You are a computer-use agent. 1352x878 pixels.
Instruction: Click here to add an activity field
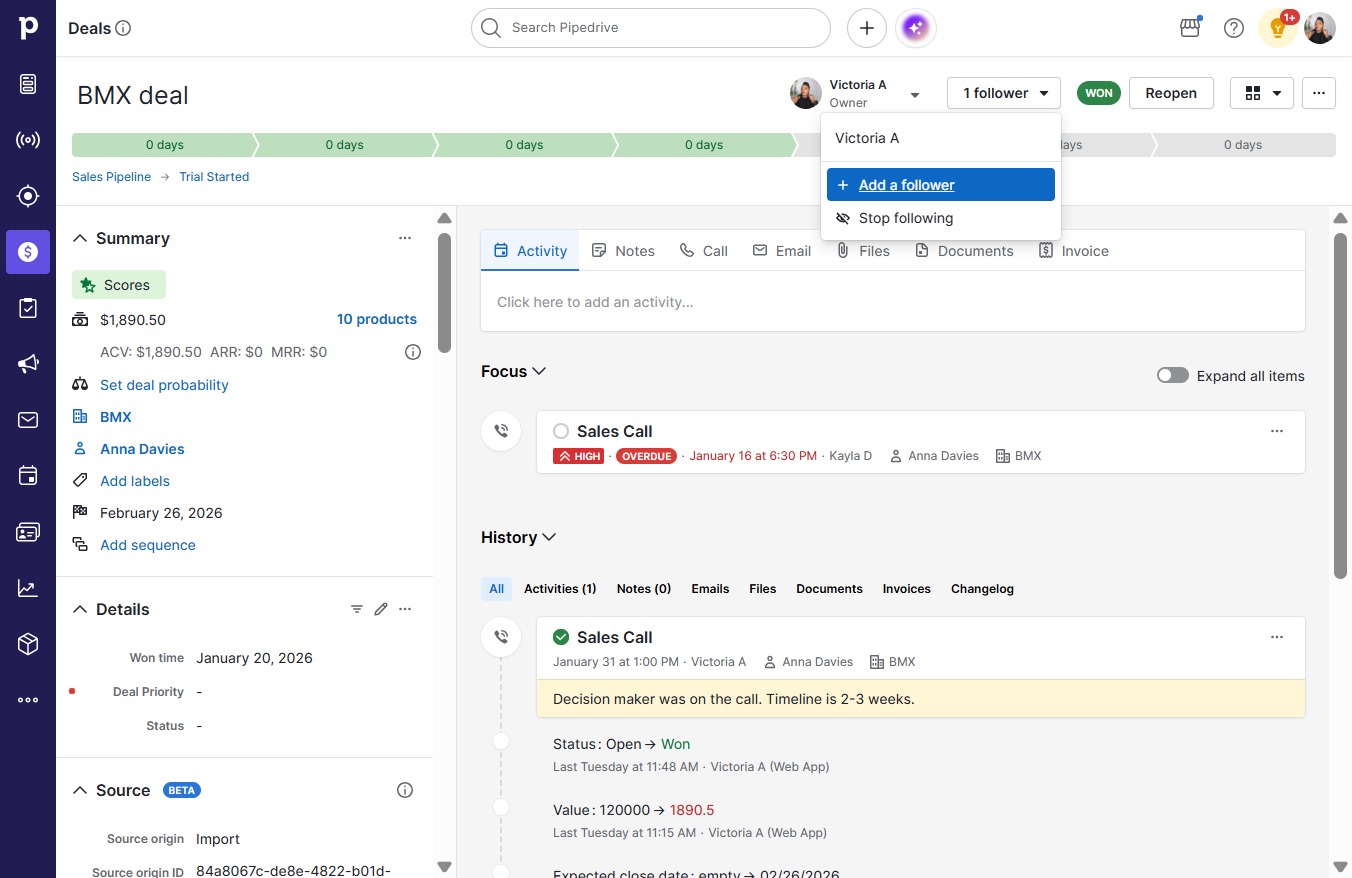click(x=893, y=302)
